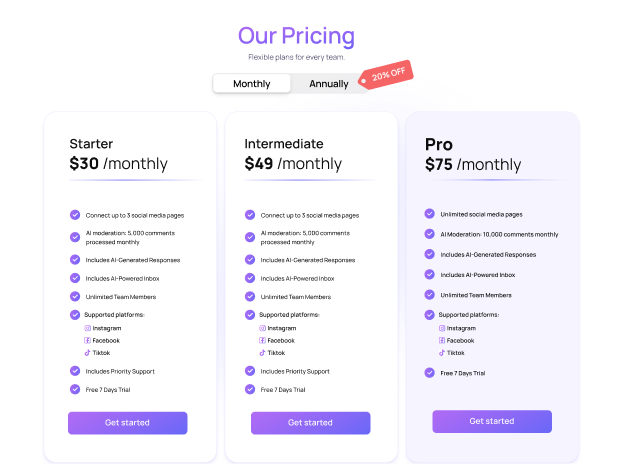Click Facebook icon in Starter plan
Viewport: 618px width, 464px height.
coord(87,340)
